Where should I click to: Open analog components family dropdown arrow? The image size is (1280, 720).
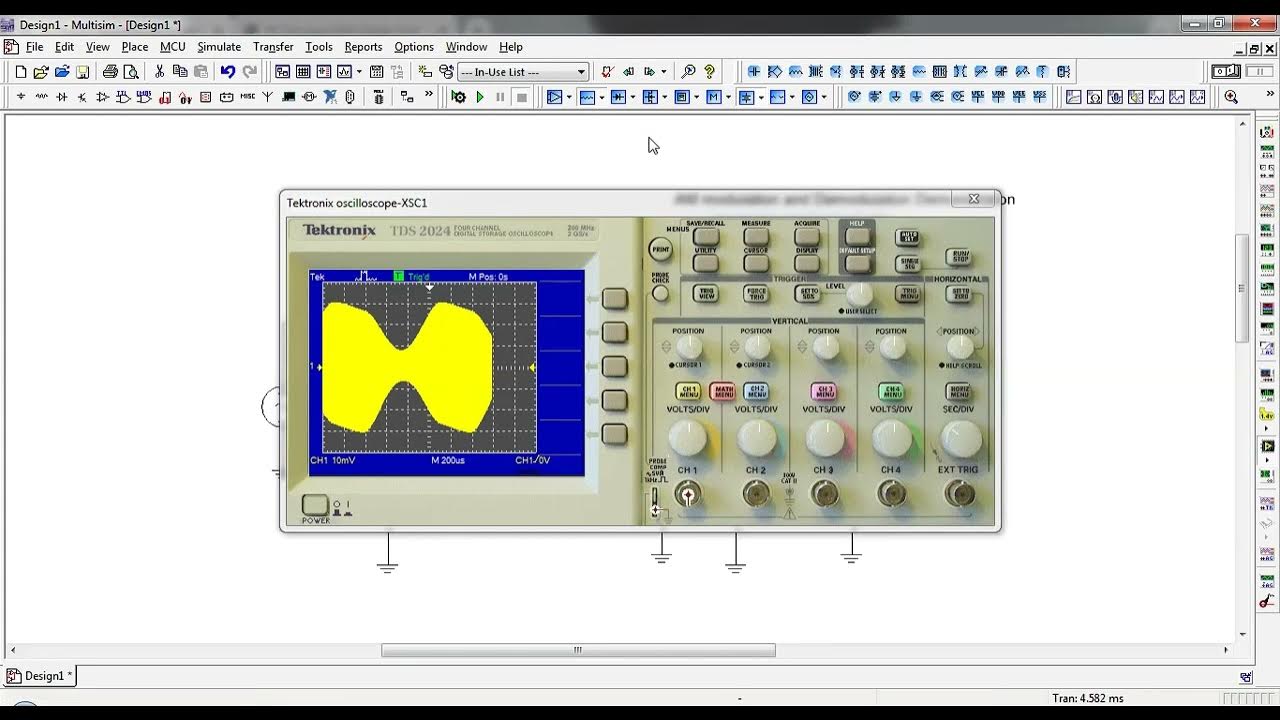(x=569, y=97)
